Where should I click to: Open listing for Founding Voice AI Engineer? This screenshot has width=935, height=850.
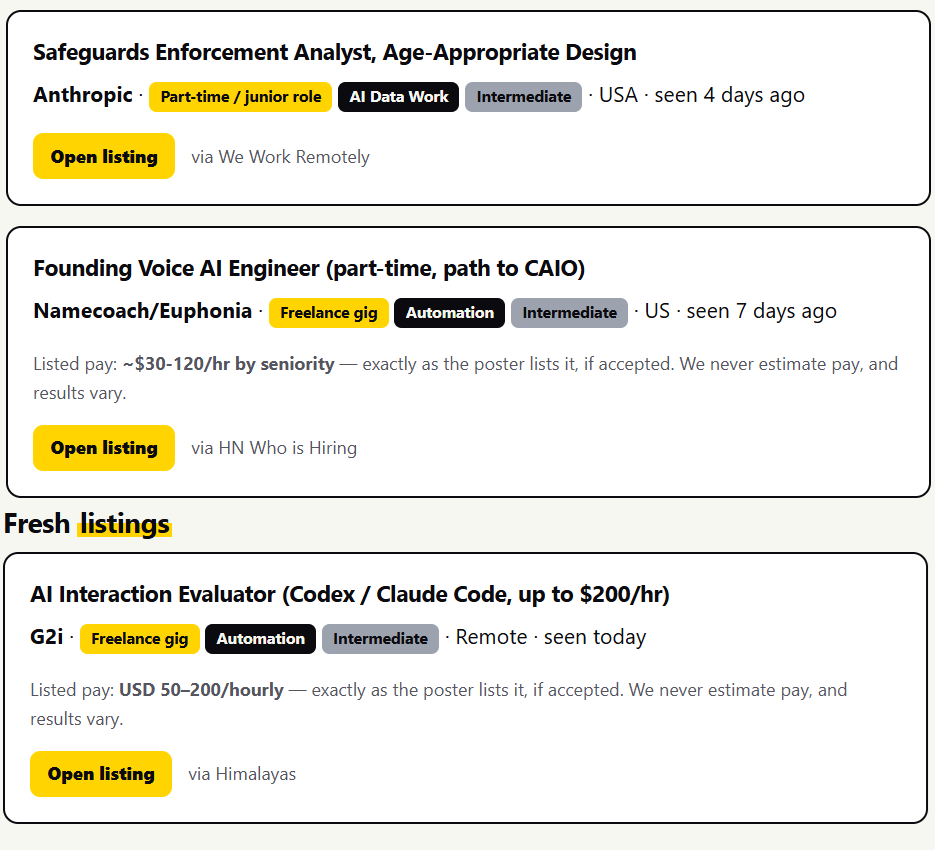[104, 448]
